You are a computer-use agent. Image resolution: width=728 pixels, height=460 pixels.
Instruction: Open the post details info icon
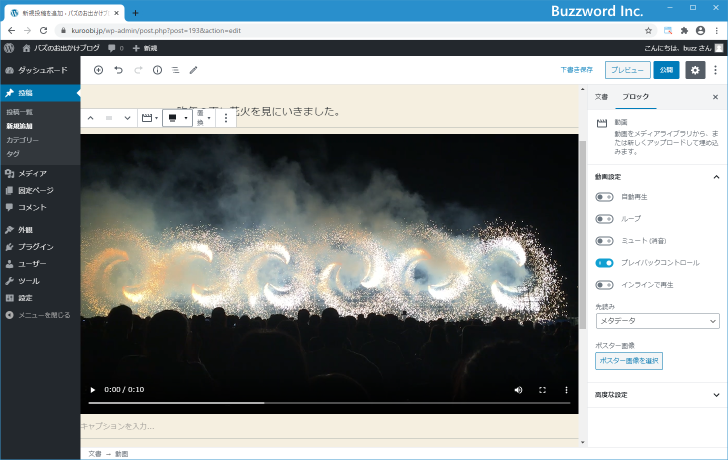pyautogui.click(x=157, y=70)
